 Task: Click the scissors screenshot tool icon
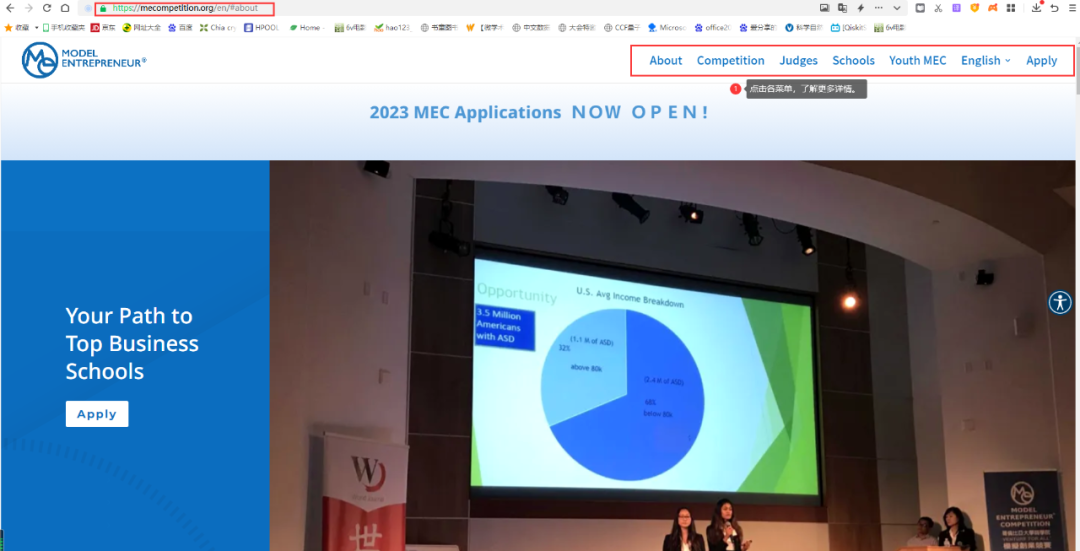938,8
